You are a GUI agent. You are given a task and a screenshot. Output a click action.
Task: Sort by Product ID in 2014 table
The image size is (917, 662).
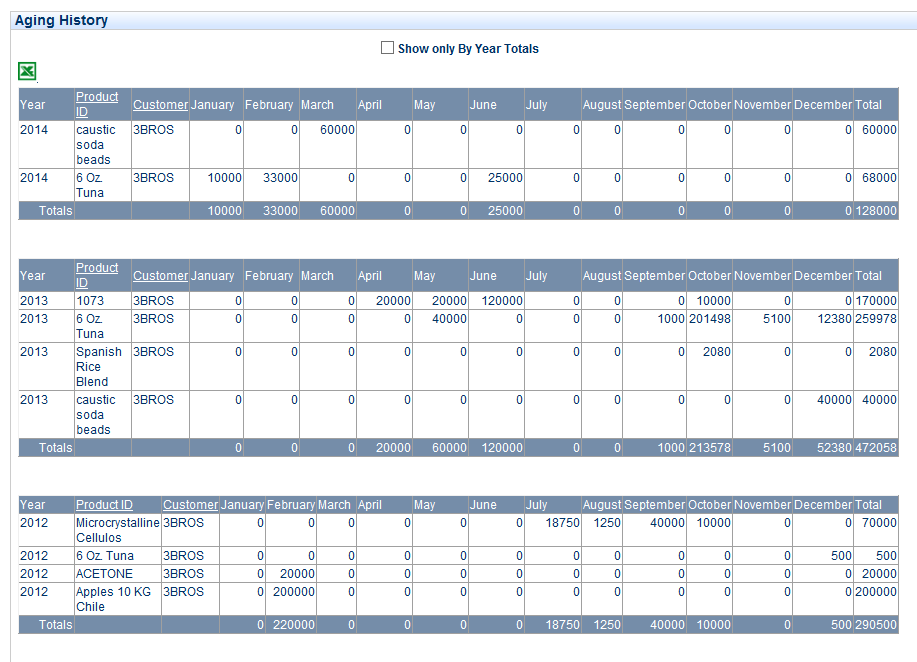click(x=97, y=104)
